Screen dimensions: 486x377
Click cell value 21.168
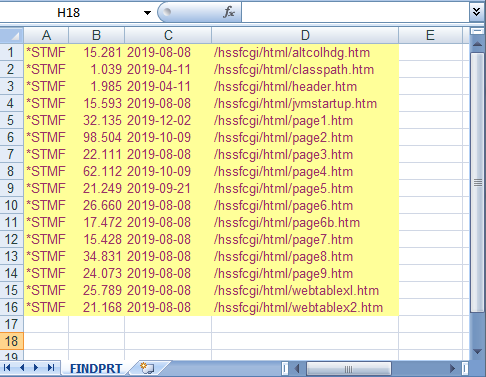(96, 307)
